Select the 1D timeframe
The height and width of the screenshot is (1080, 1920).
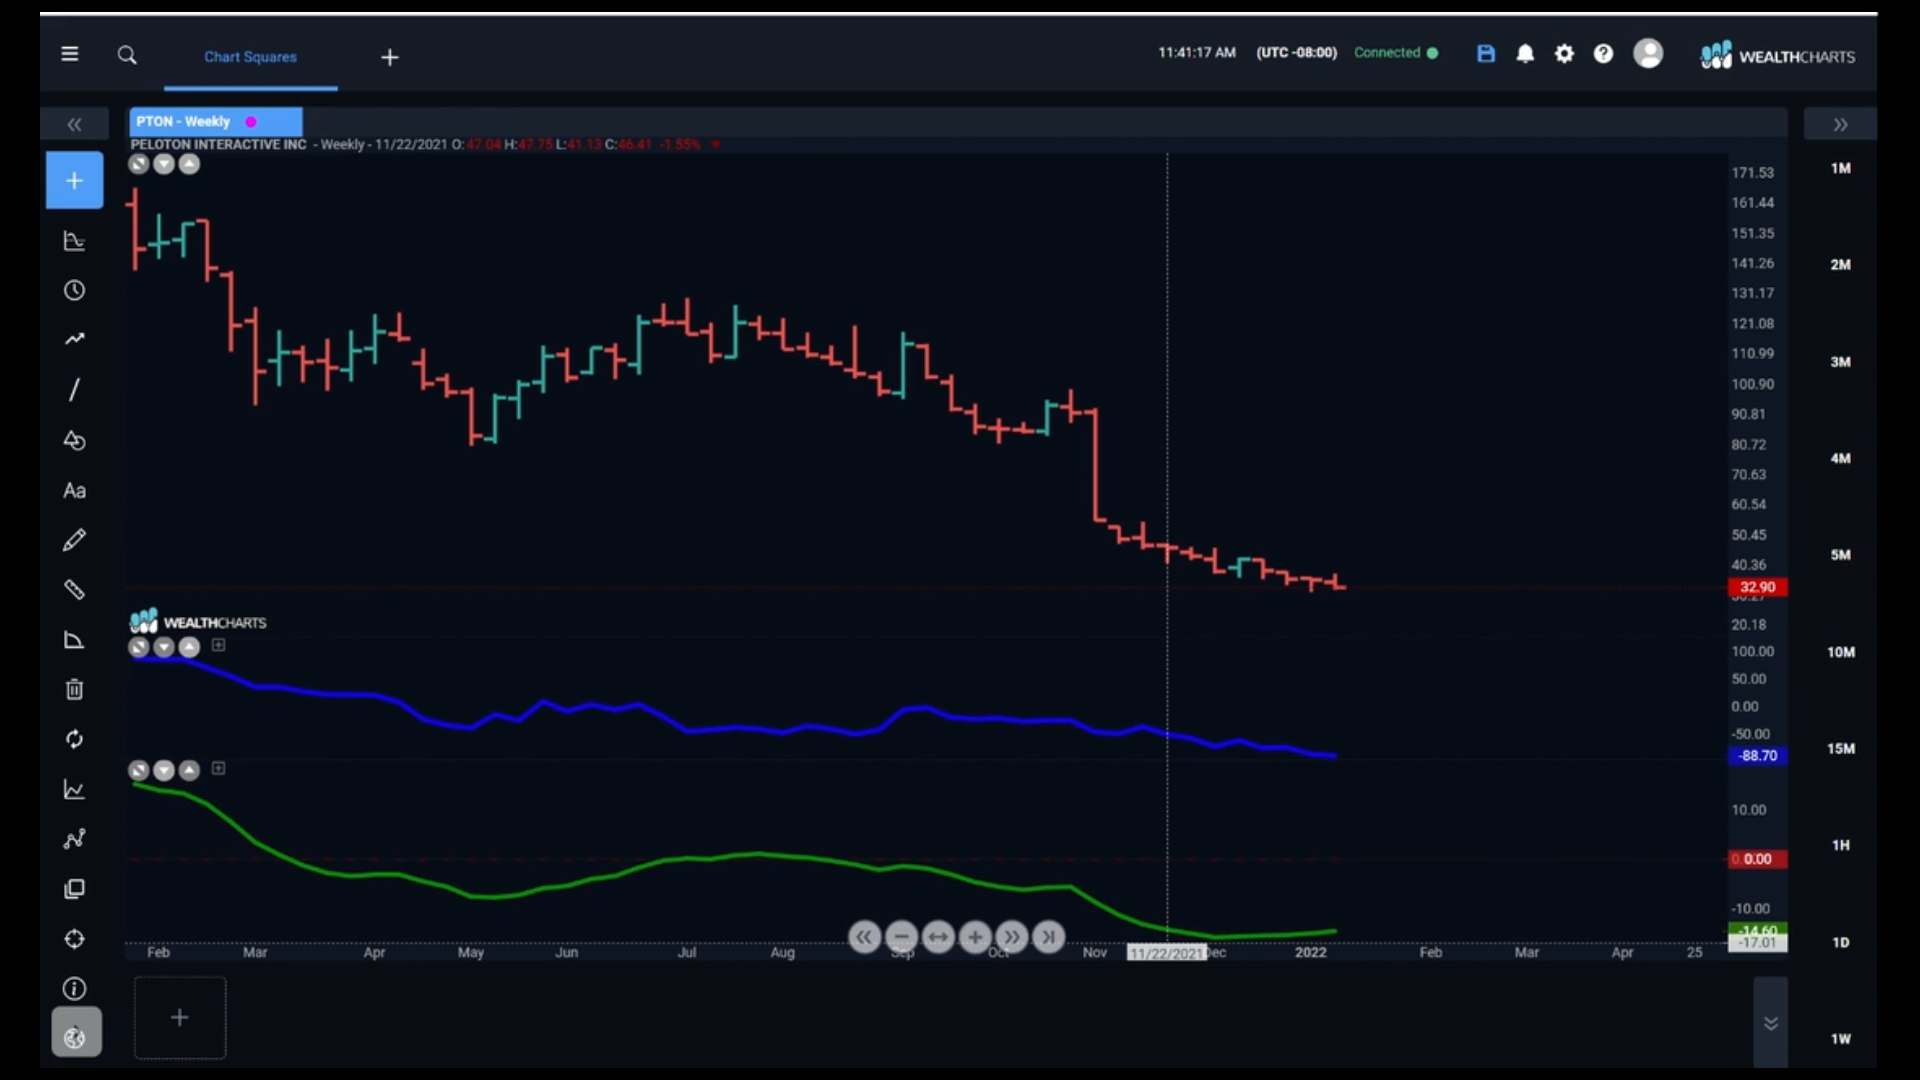point(1840,943)
